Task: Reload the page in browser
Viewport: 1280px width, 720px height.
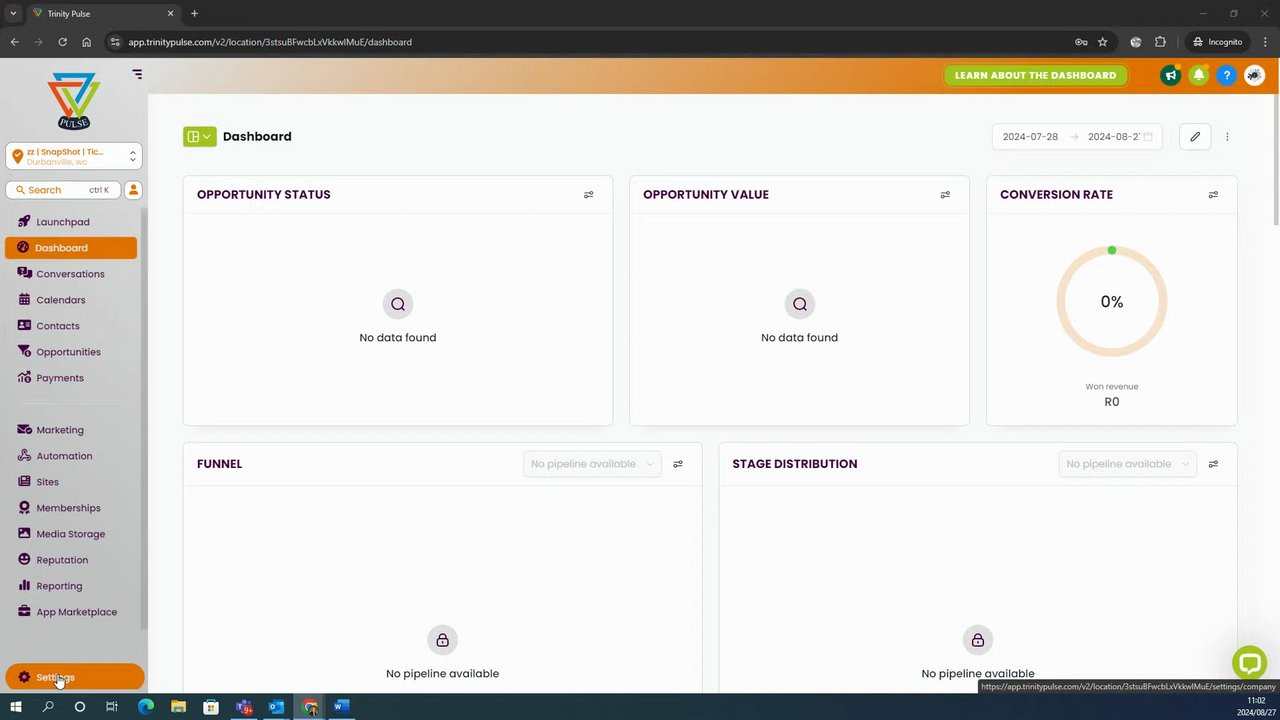Action: [x=62, y=42]
